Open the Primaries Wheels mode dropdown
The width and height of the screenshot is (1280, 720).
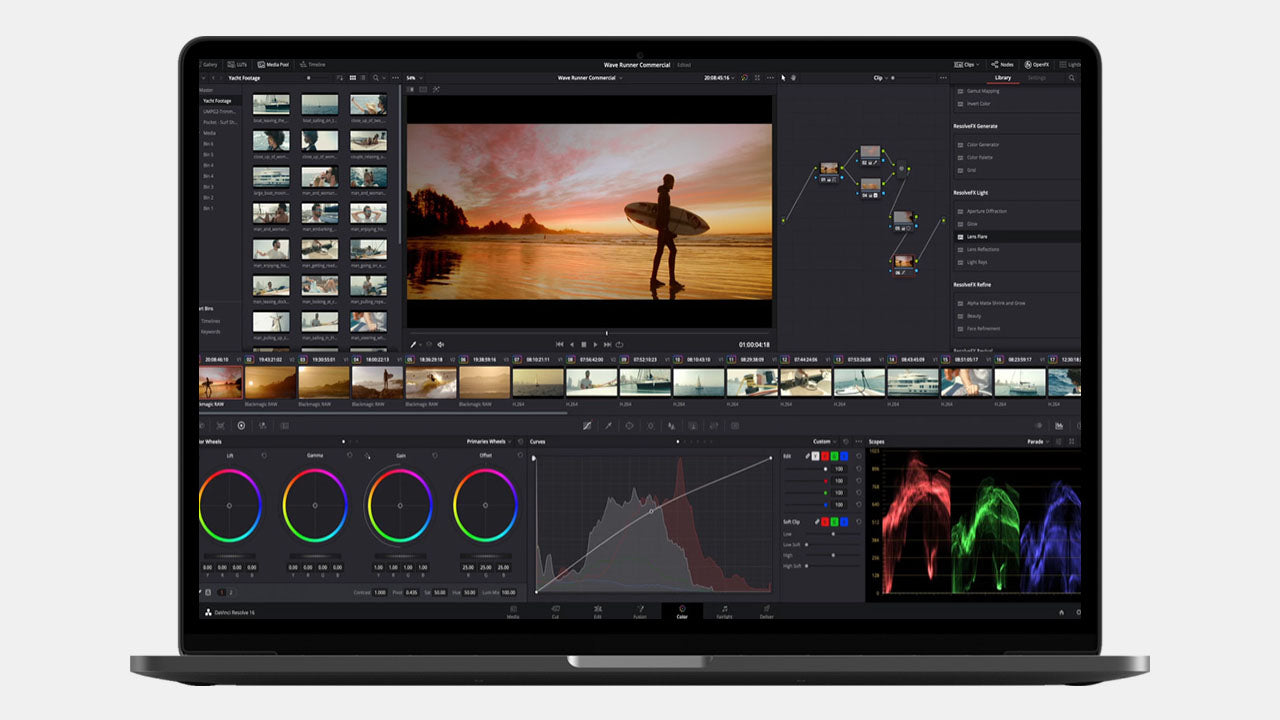pos(488,441)
